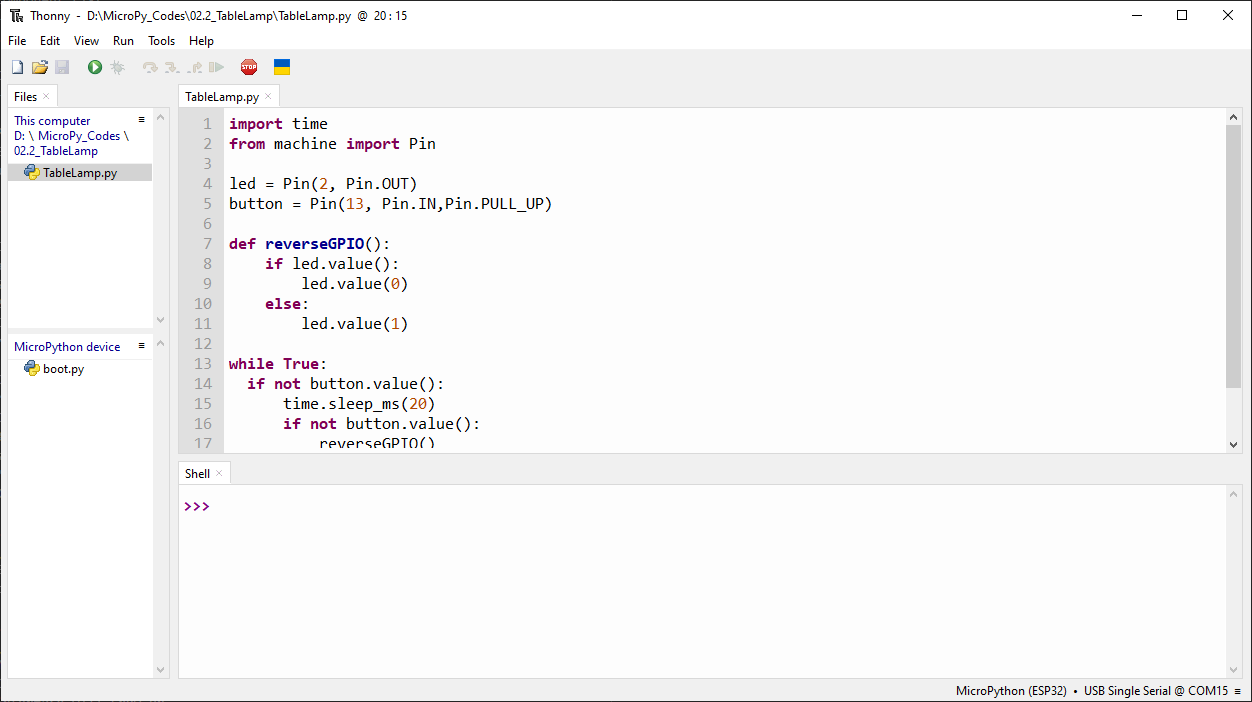Screen dimensions: 1252x702
Task: Create a new file with toolbar icon
Action: pos(17,67)
